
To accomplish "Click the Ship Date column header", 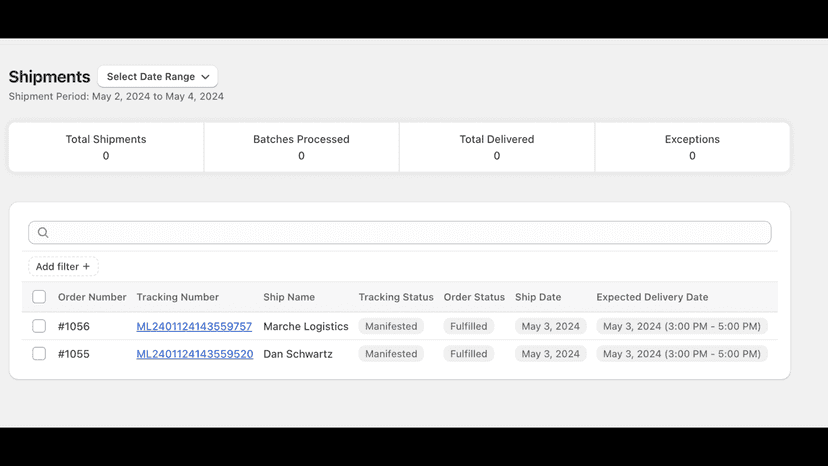I will pos(538,297).
